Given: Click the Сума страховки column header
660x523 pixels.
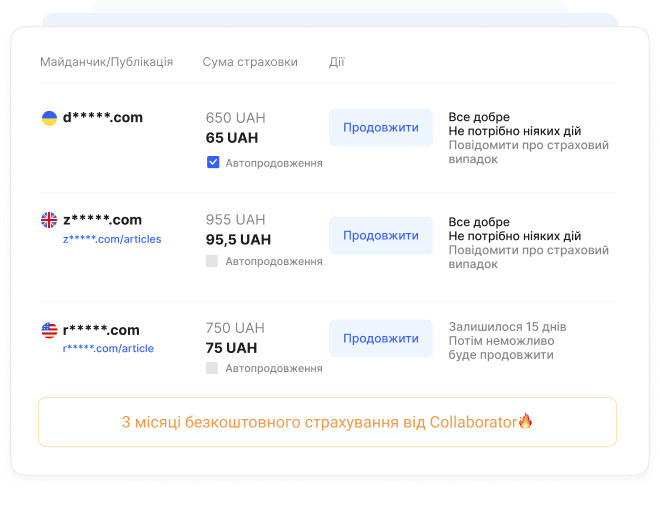Looking at the screenshot, I should (x=250, y=62).
